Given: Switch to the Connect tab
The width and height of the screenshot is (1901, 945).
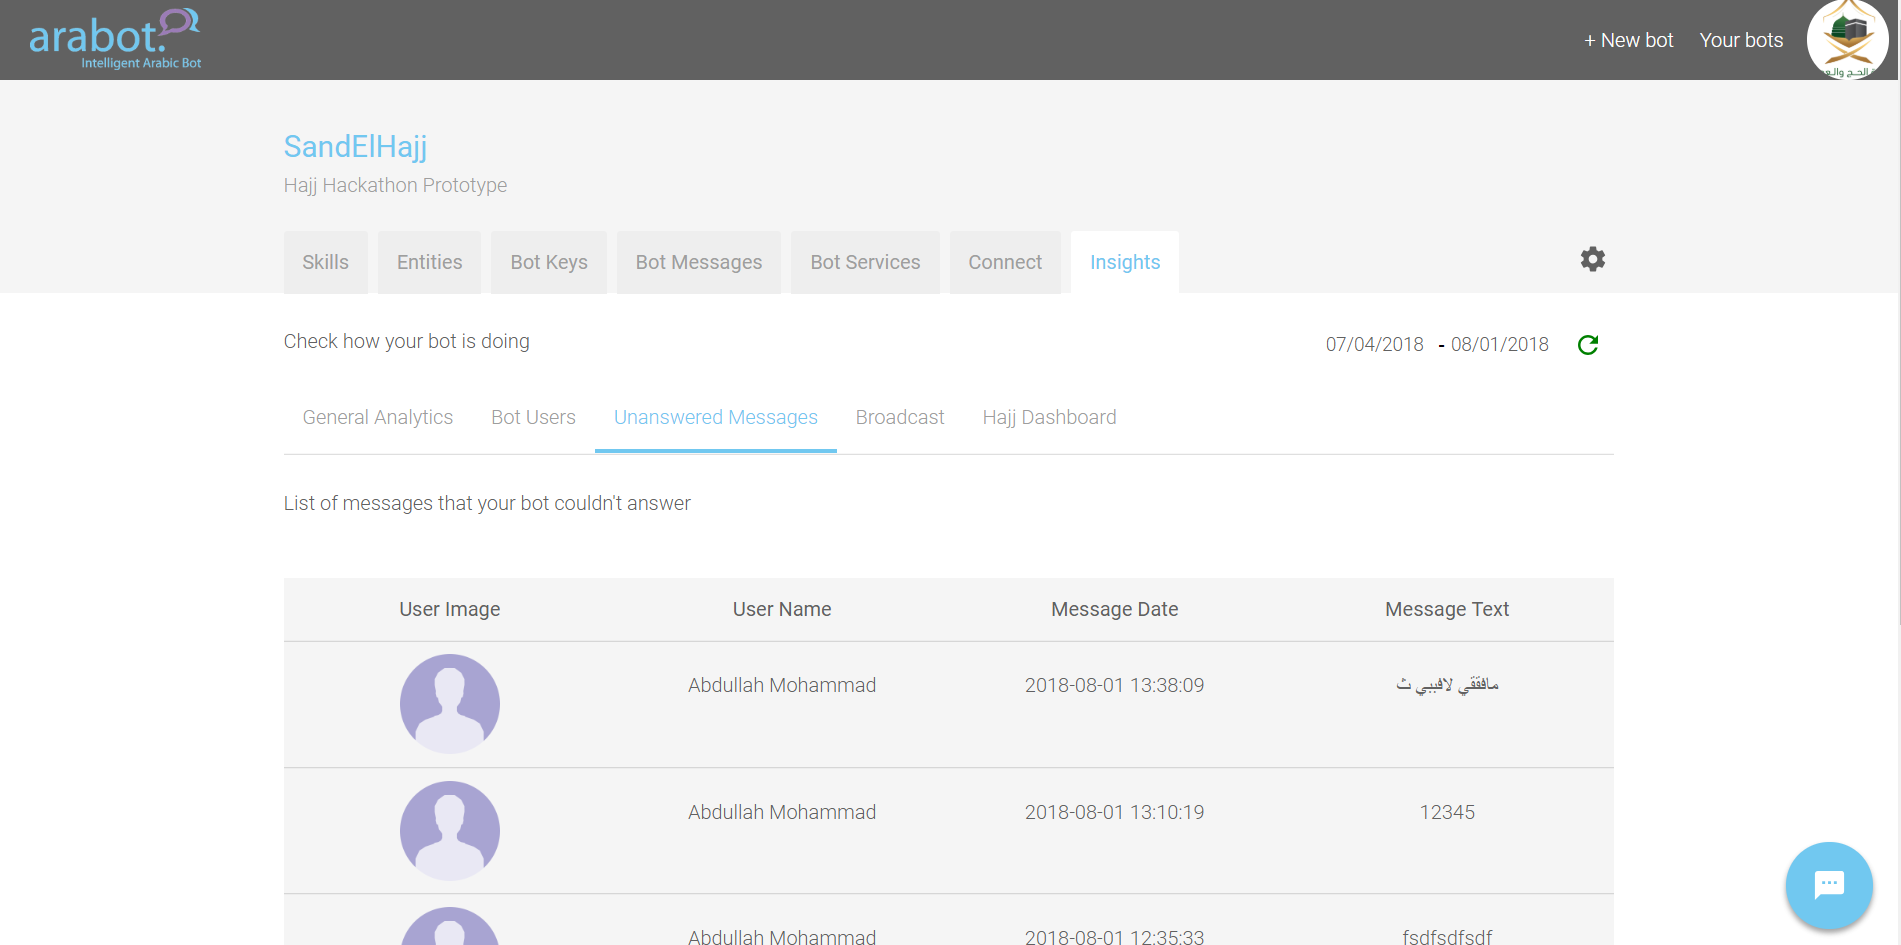Looking at the screenshot, I should coord(1005,262).
